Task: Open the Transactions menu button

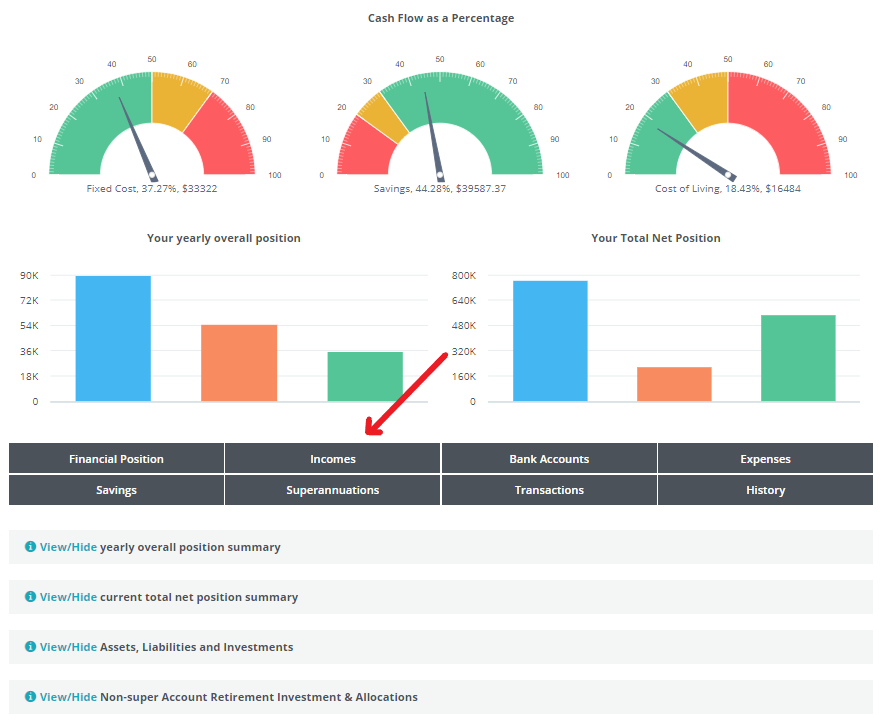Action: tap(549, 490)
